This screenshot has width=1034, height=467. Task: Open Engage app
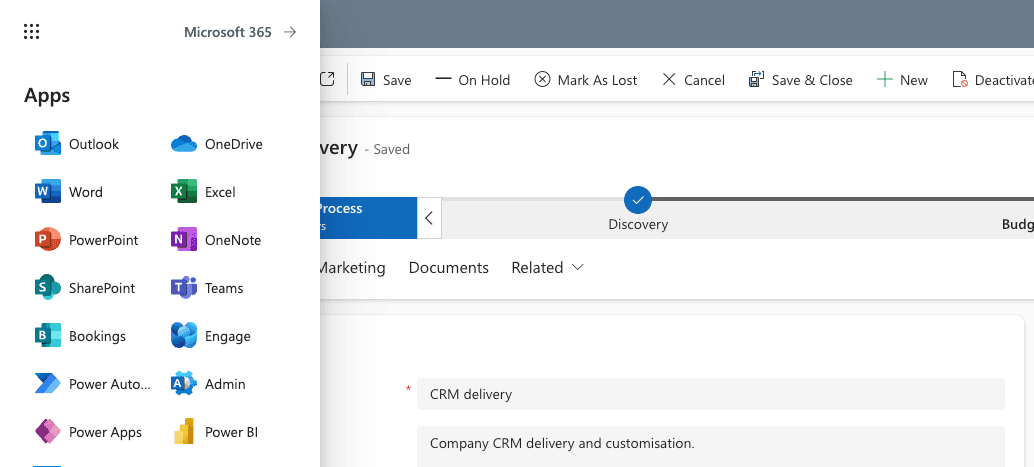[x=210, y=336]
